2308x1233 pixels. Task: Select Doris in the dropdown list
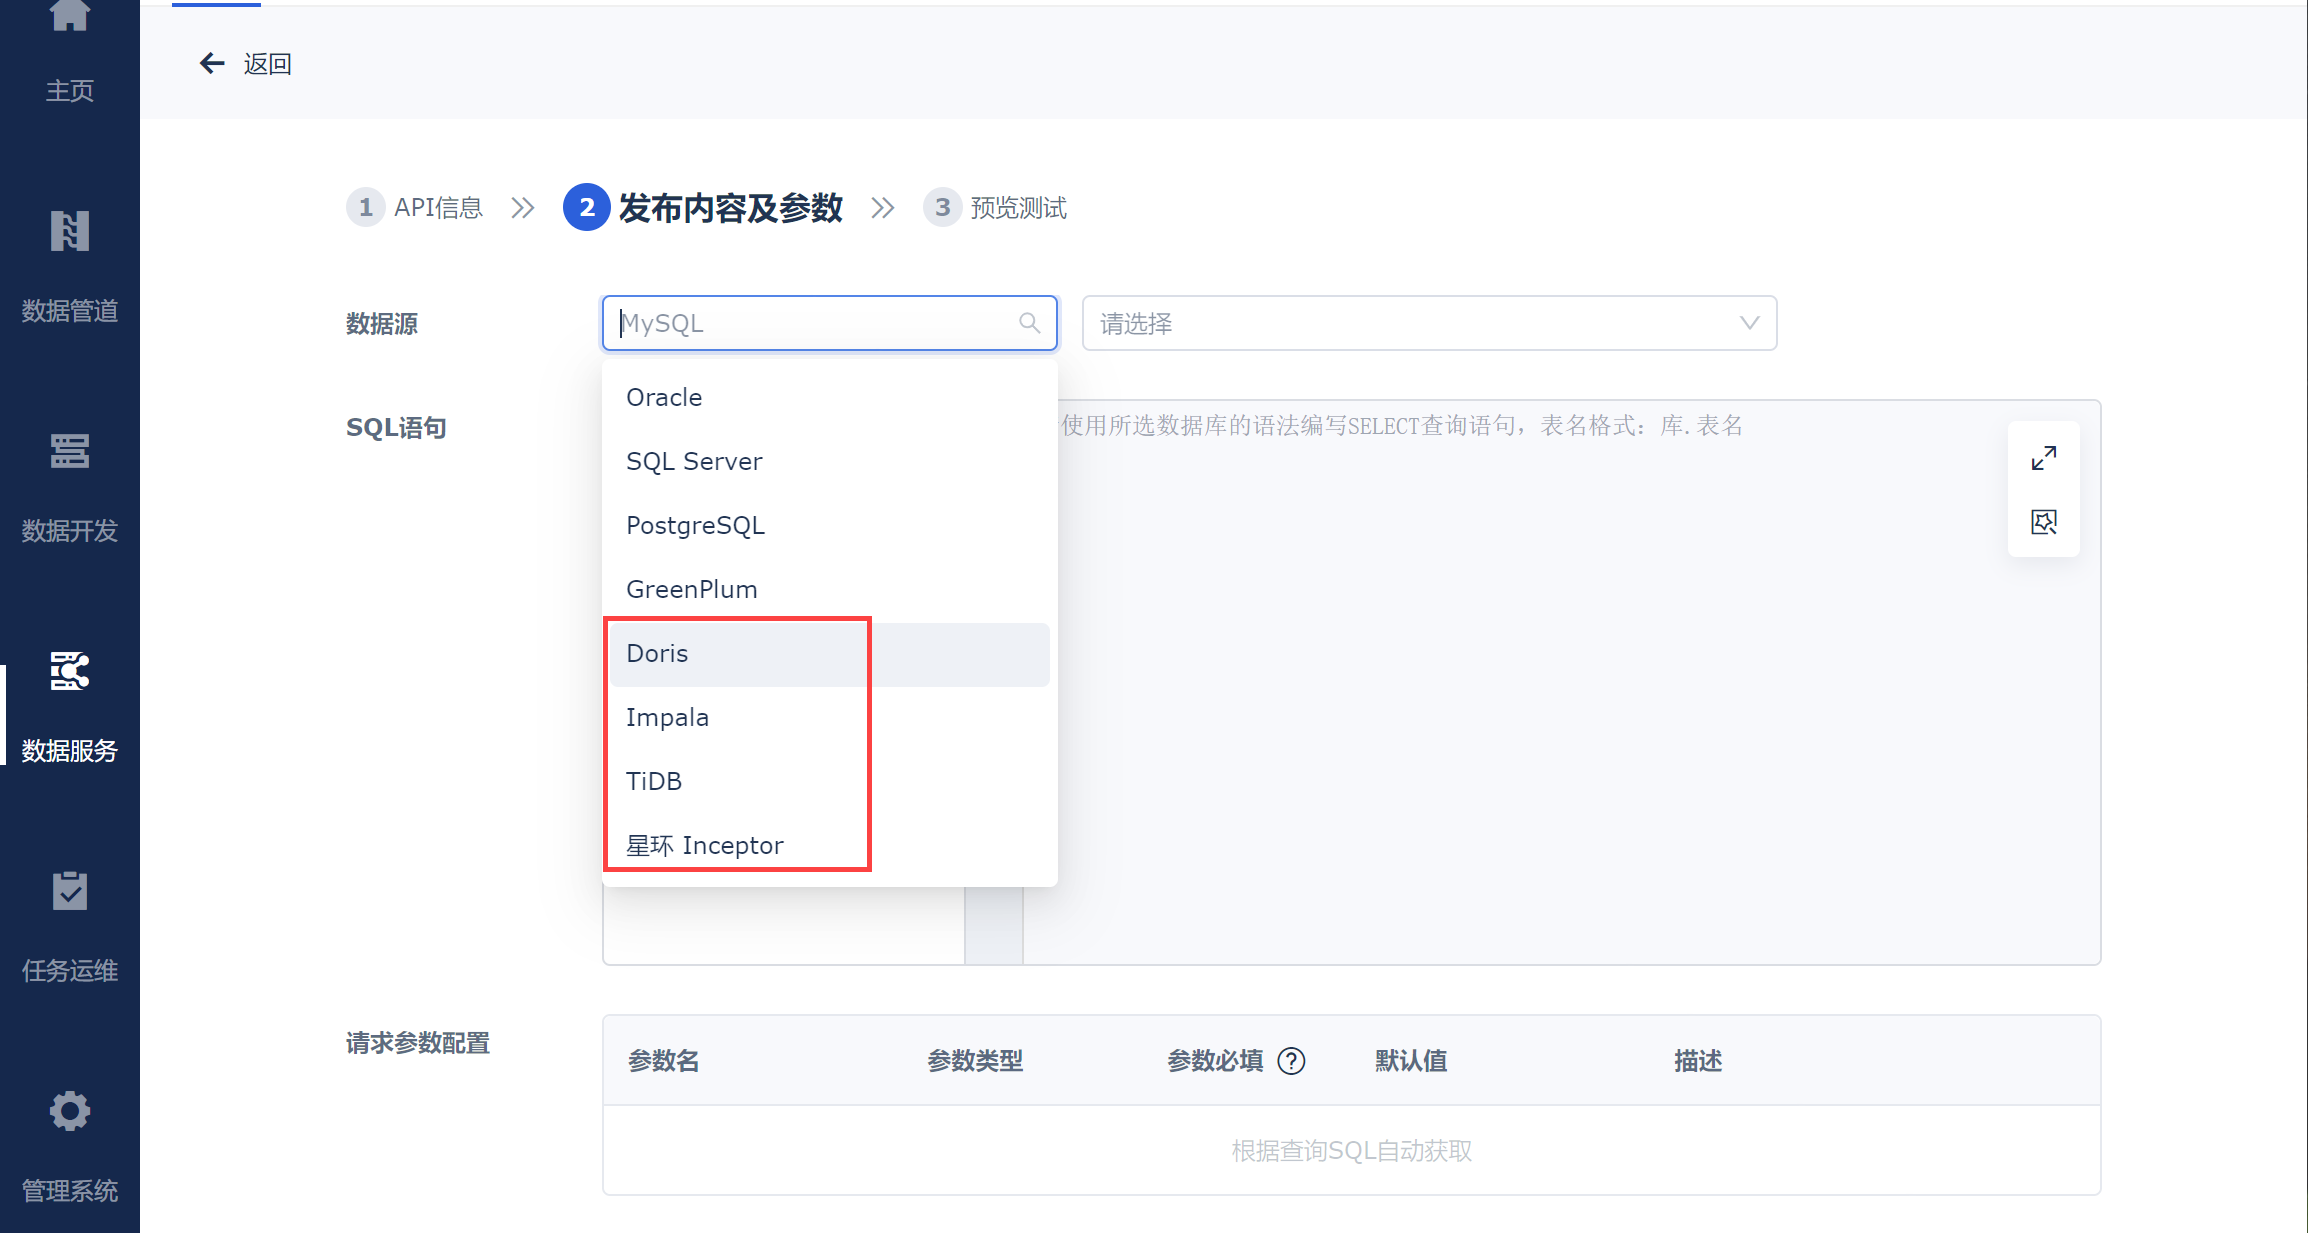(x=657, y=654)
